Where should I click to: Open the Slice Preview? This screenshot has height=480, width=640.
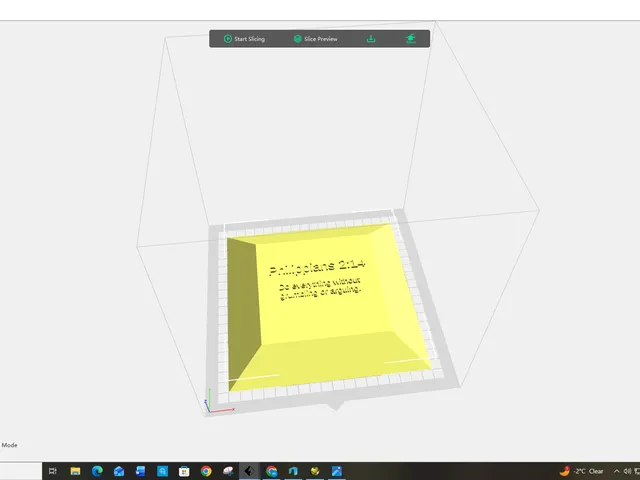[x=316, y=39]
